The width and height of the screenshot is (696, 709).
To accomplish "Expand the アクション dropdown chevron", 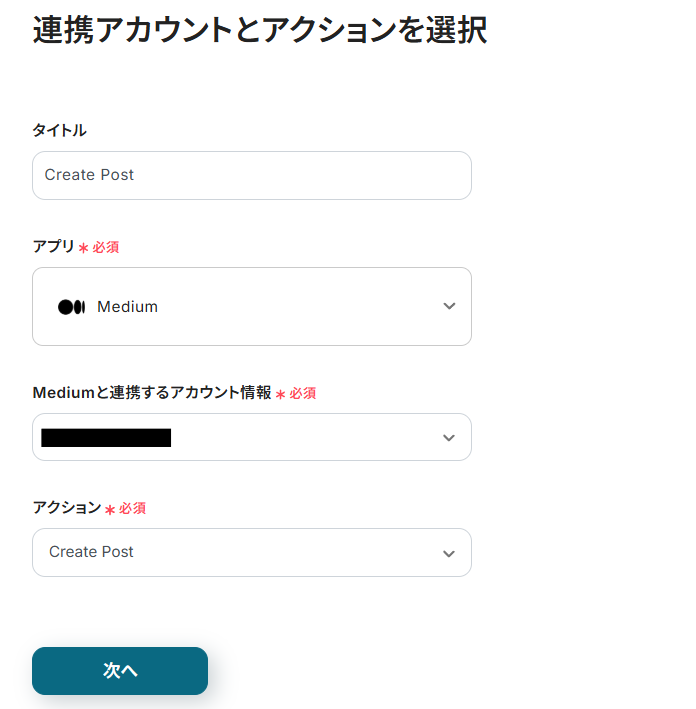I will click(x=449, y=553).
